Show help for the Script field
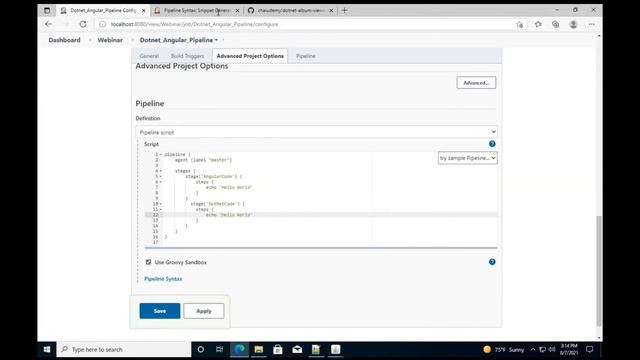640x360 pixels. (492, 144)
